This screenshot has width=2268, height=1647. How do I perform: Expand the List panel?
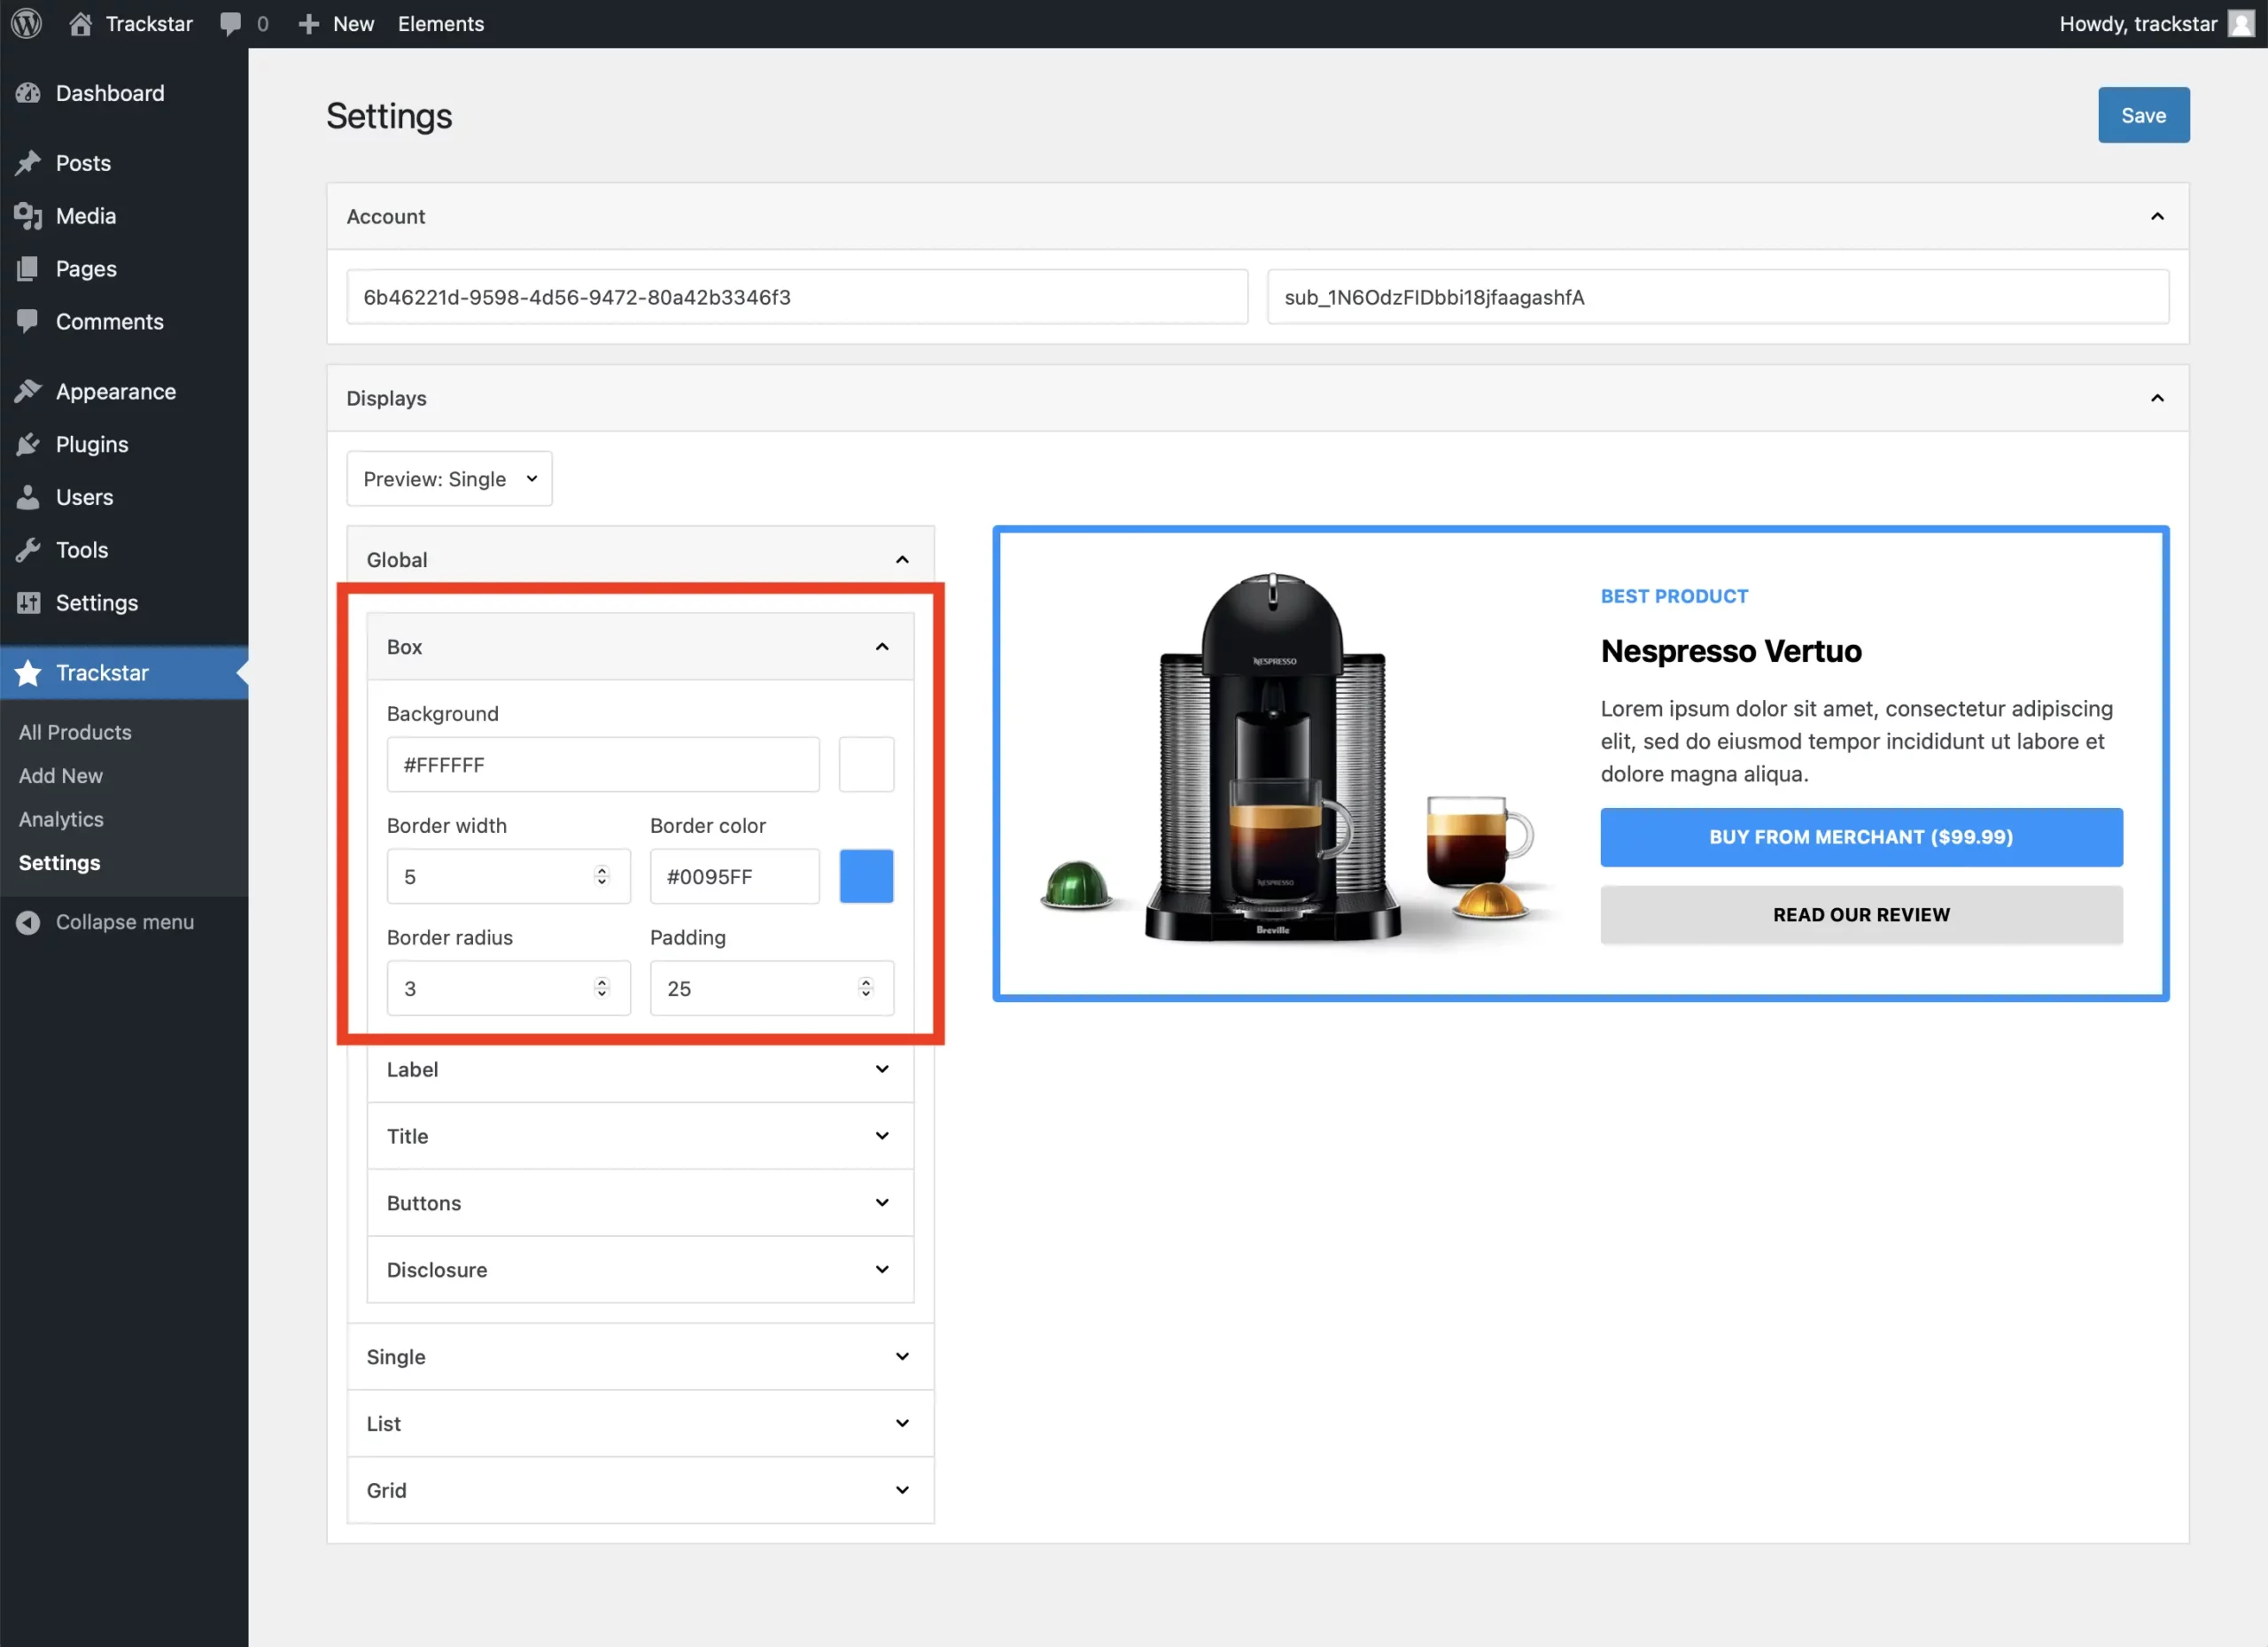[x=640, y=1424]
